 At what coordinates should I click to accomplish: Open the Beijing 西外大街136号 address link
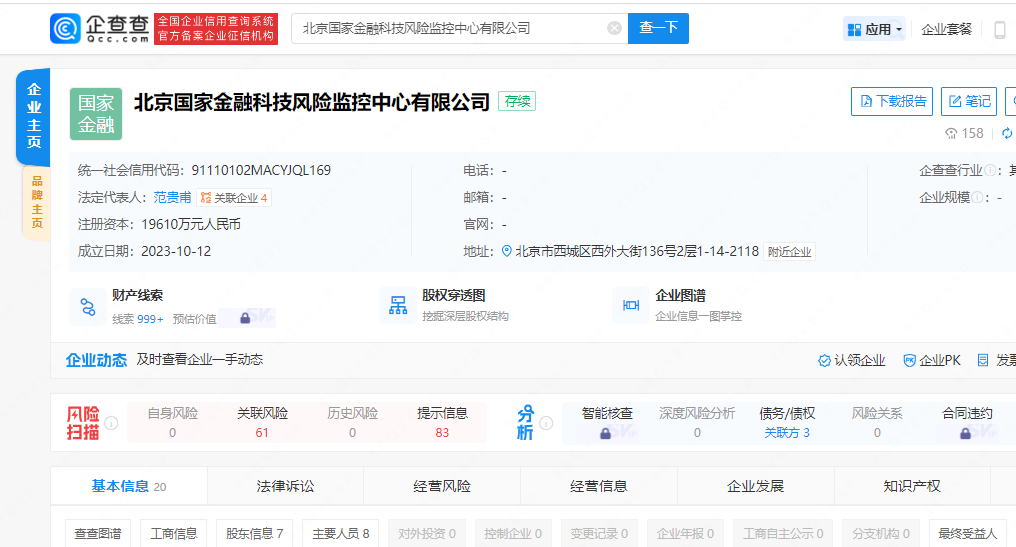637,251
